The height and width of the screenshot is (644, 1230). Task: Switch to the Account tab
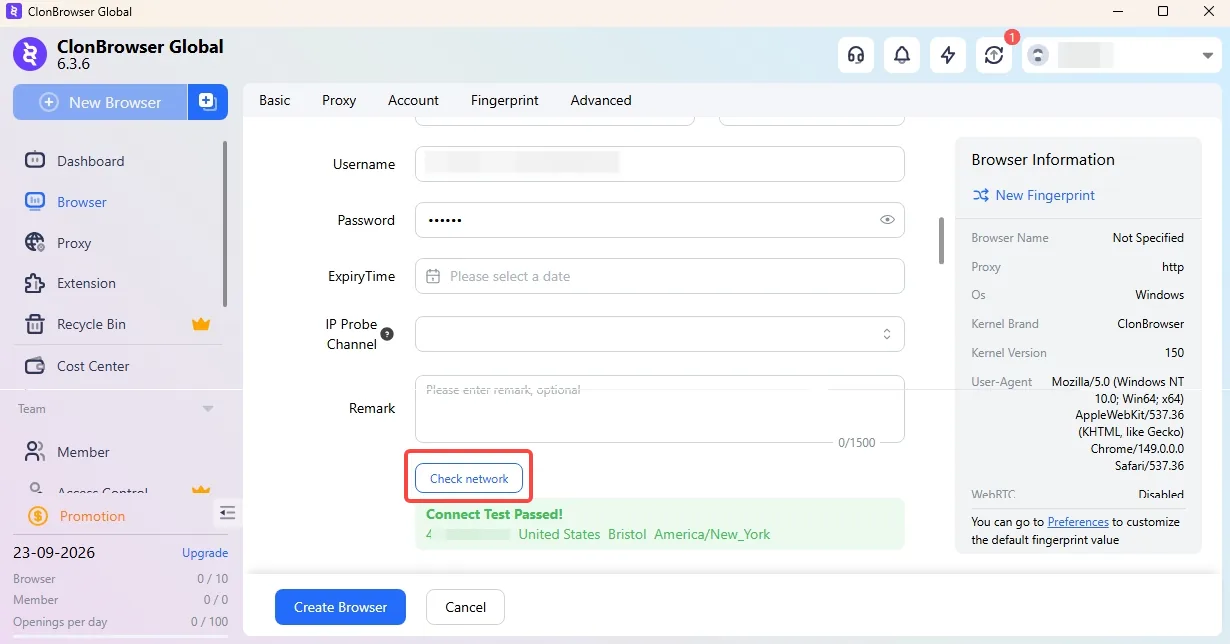[413, 100]
